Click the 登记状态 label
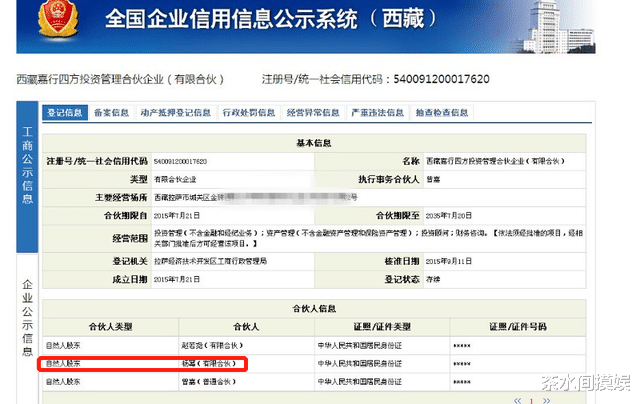 tap(402, 280)
